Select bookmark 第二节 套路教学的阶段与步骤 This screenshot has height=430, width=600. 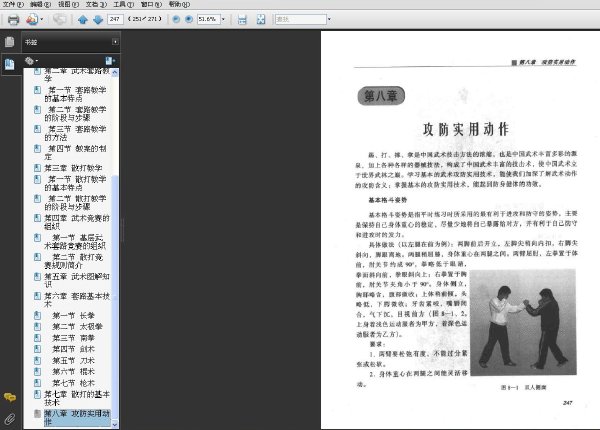[x=75, y=114]
